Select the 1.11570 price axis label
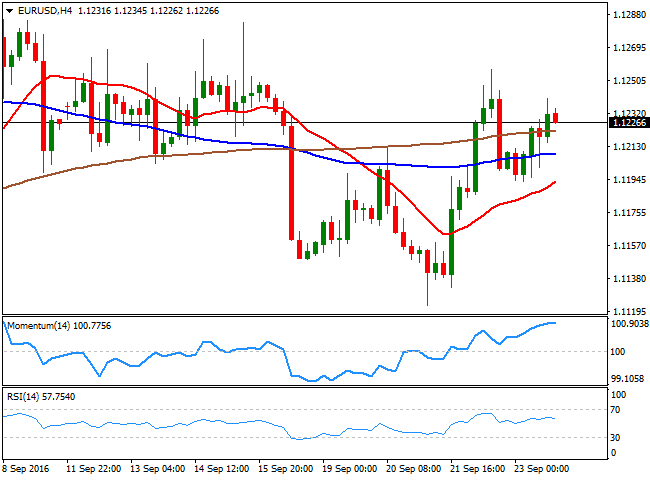650x480 pixels. click(629, 246)
